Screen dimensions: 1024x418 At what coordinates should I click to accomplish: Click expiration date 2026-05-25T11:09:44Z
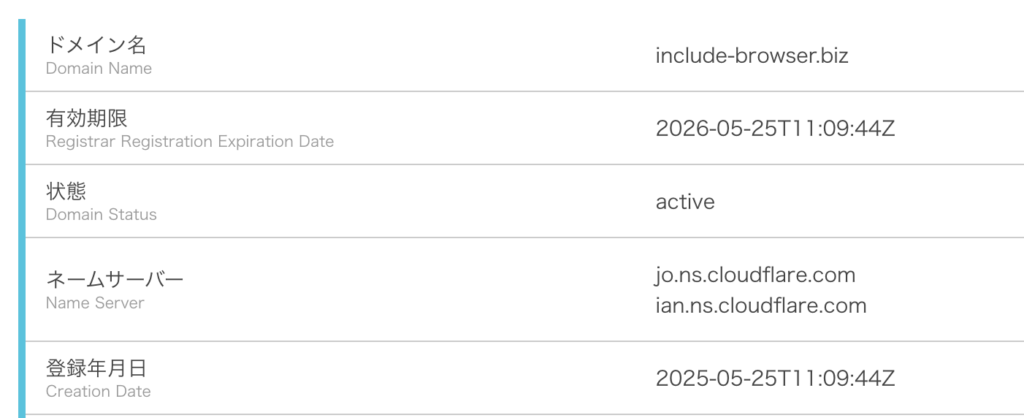tap(775, 129)
